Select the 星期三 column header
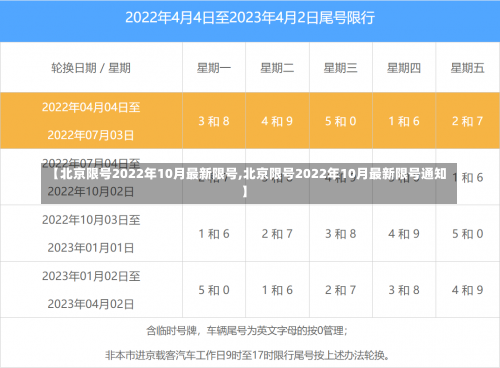 coord(341,68)
